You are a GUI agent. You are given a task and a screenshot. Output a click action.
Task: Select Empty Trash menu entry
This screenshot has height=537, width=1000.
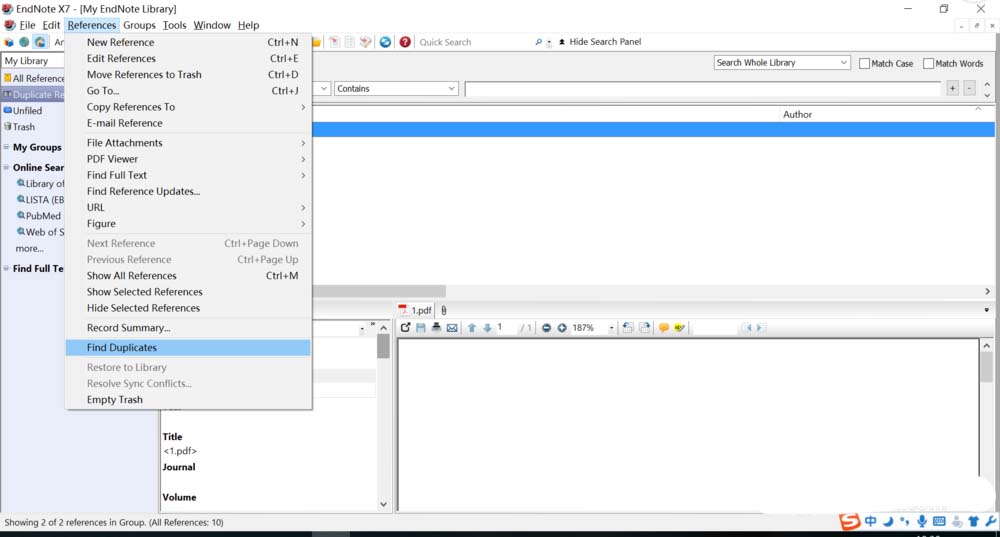[x=188, y=400]
